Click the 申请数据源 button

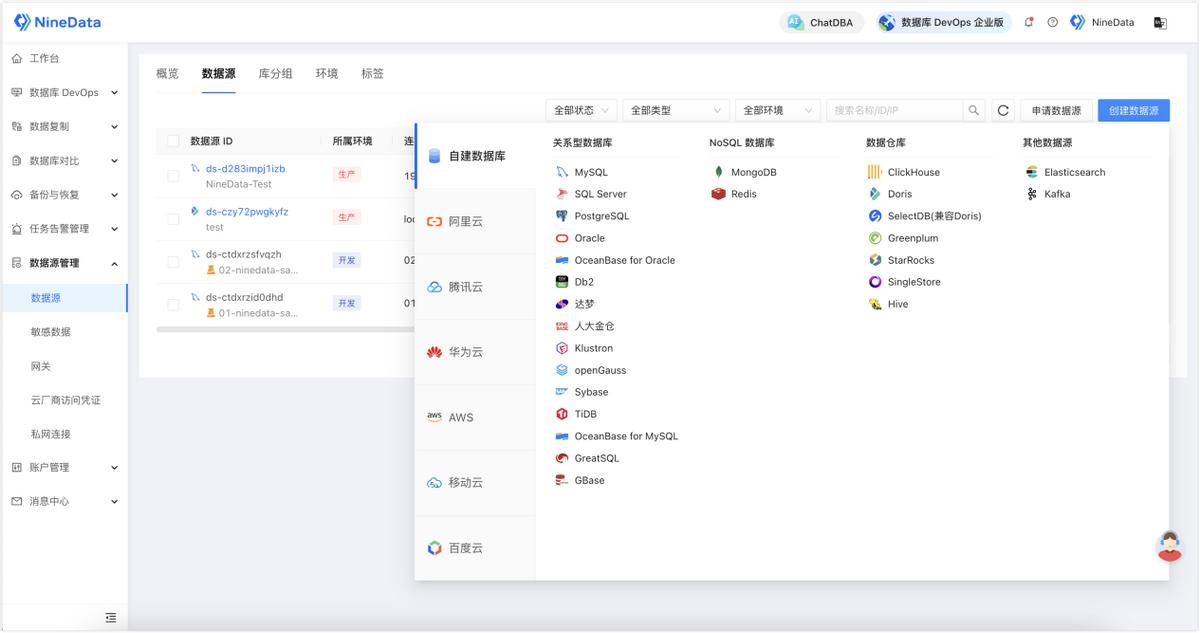(x=1056, y=111)
